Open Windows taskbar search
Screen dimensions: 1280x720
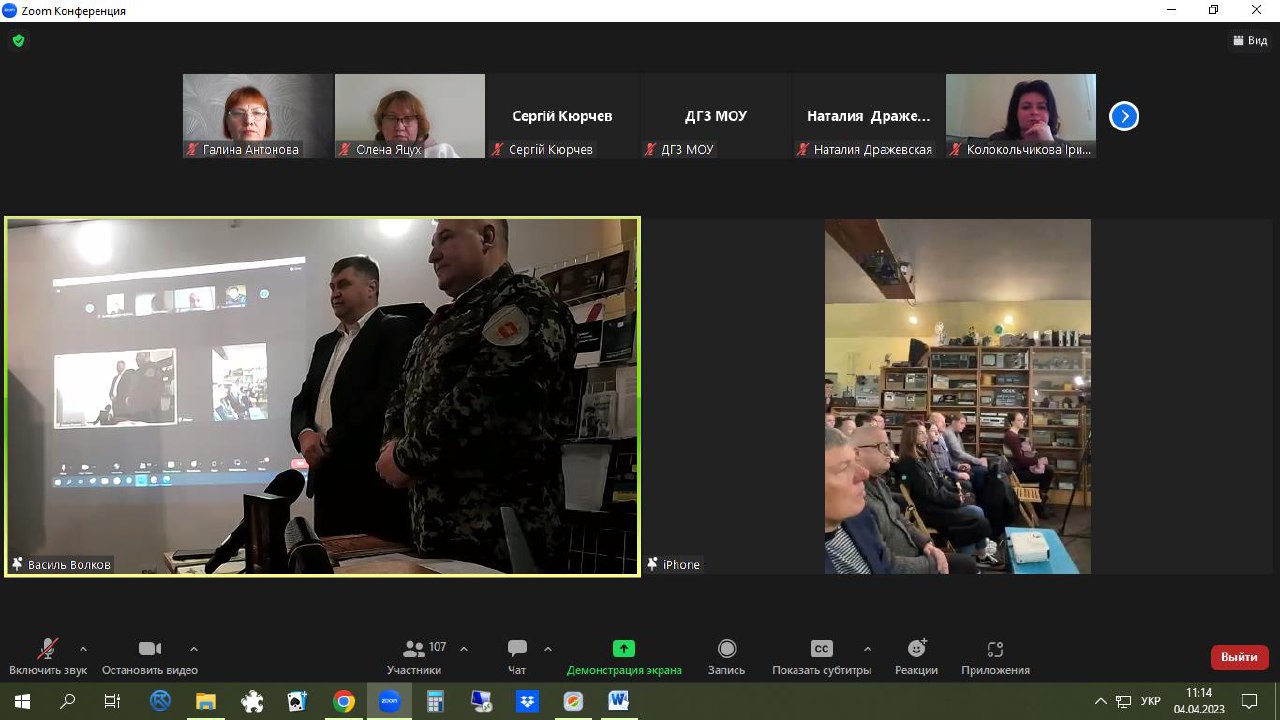(68, 701)
